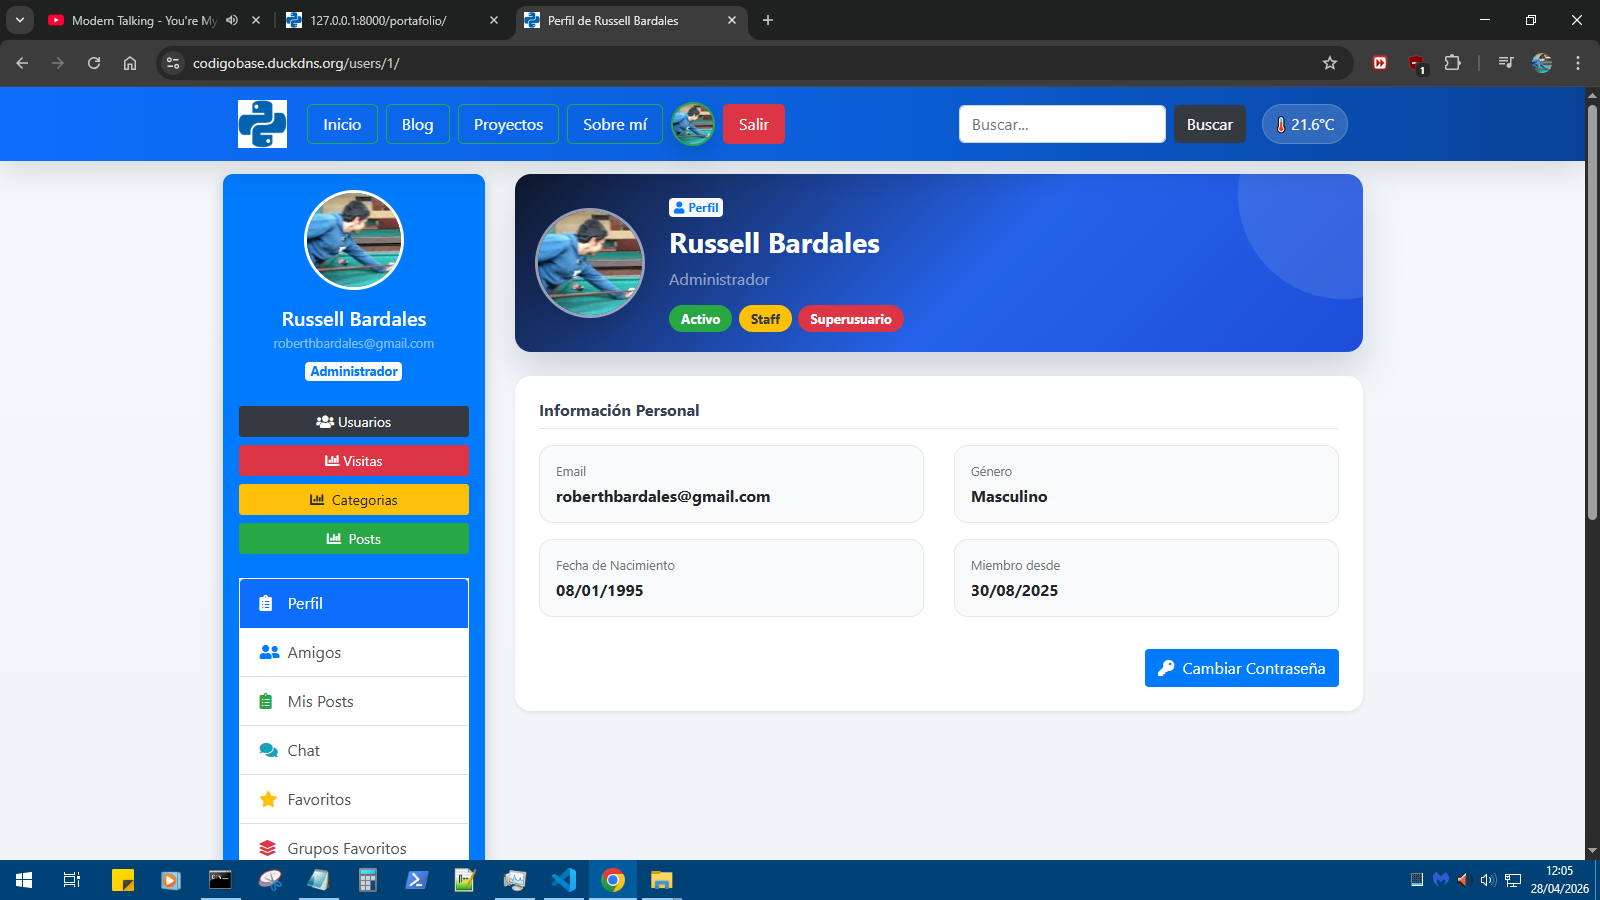
Task: Expand the tab search dropdown arrow
Action: (x=19, y=20)
